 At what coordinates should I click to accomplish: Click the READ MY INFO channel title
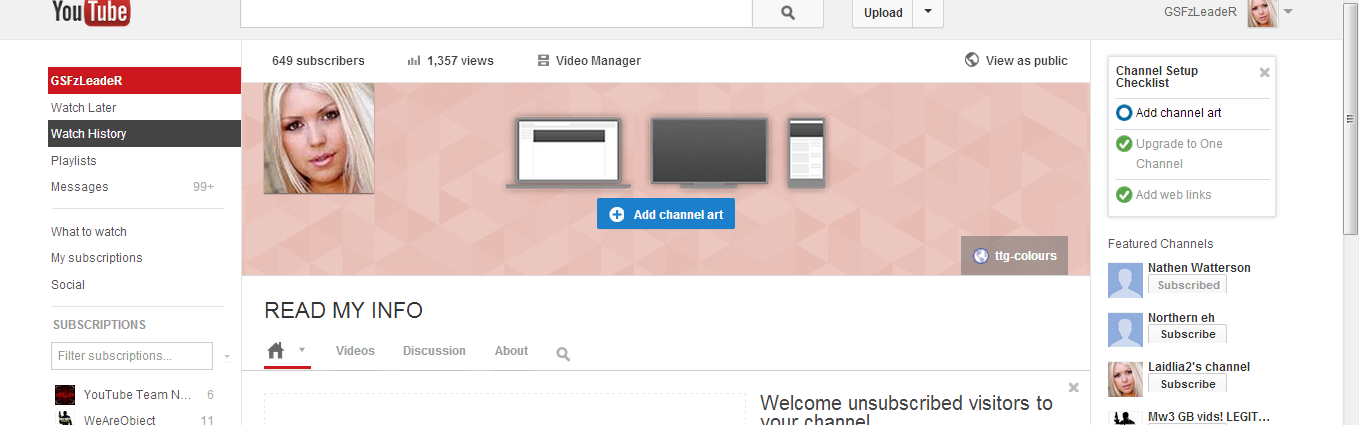pos(344,311)
